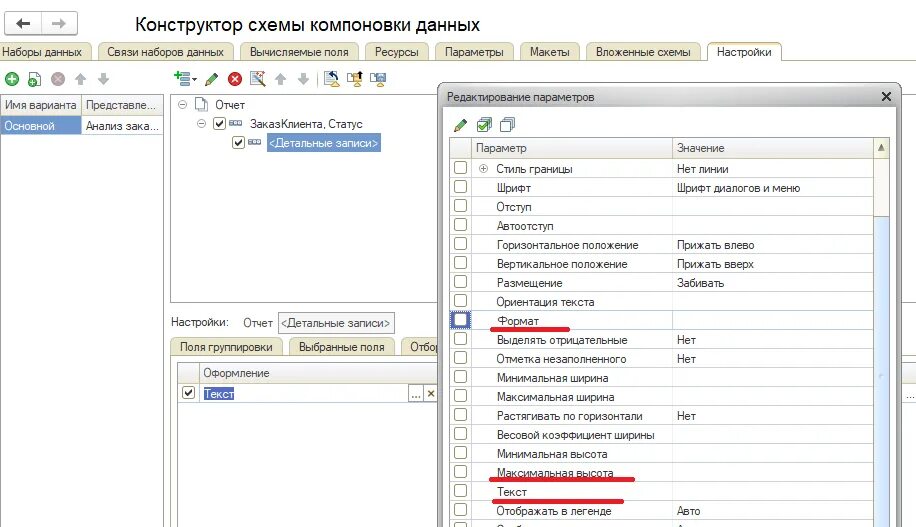This screenshot has height=527, width=916.
Task: Enable the Стиль границы parameter checkbox
Action: (x=460, y=168)
